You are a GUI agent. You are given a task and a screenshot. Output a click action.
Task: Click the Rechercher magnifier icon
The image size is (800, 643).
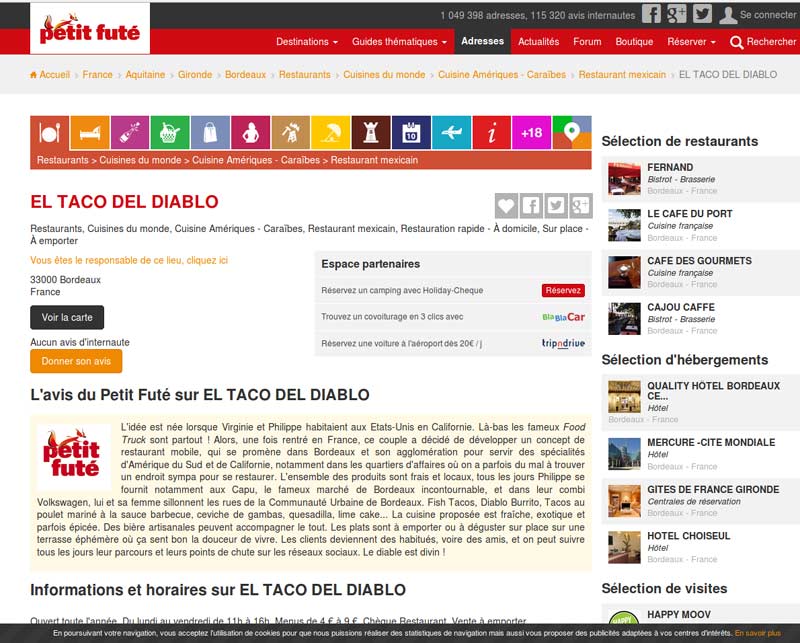736,42
